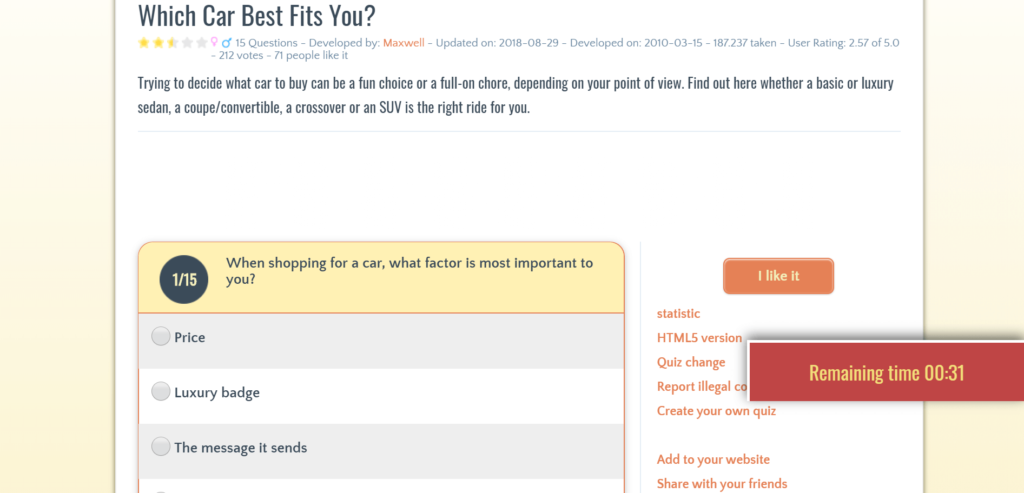Click Share with your friends link
Image resolution: width=1024 pixels, height=493 pixels.
[722, 484]
